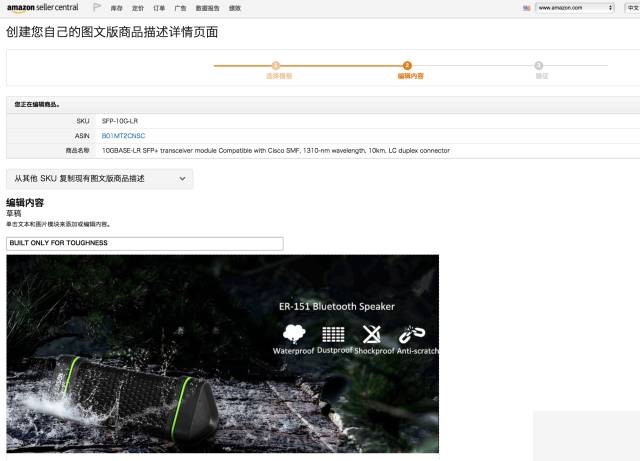
Task: Open the 数据报告 (Reports) menu
Action: click(207, 8)
